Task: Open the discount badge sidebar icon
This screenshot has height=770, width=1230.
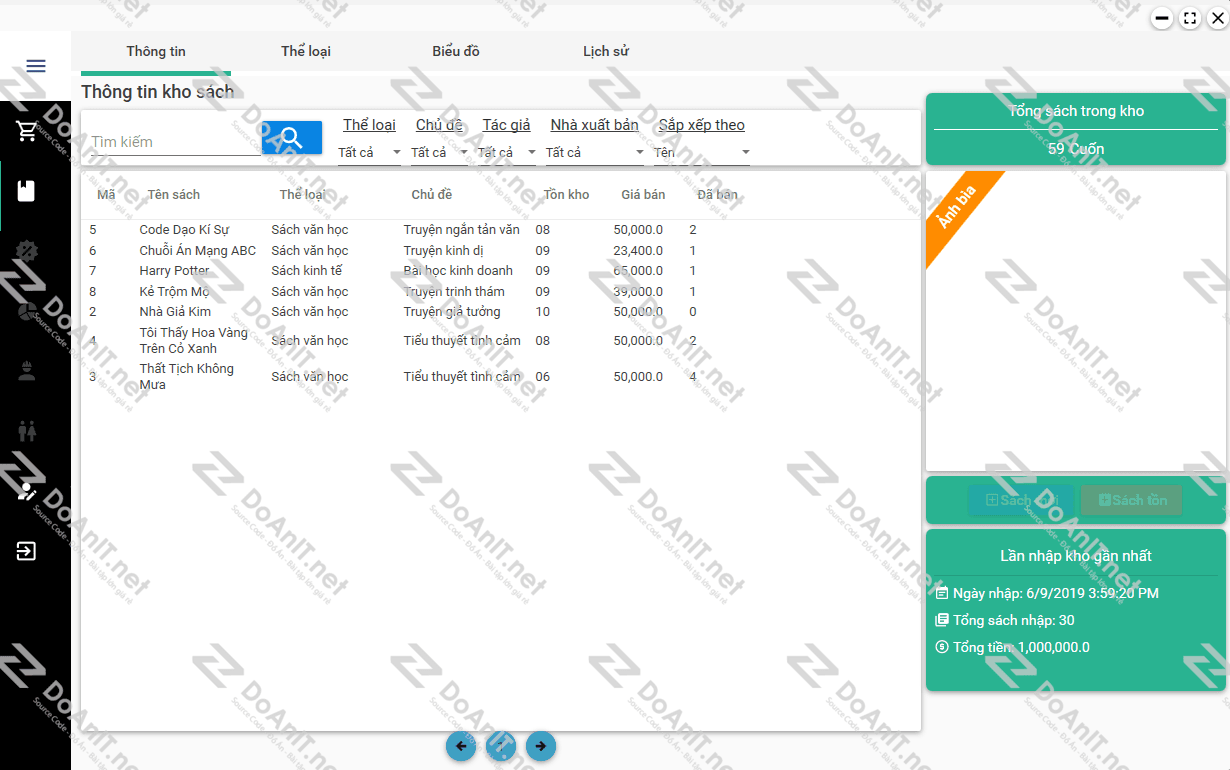Action: click(27, 251)
